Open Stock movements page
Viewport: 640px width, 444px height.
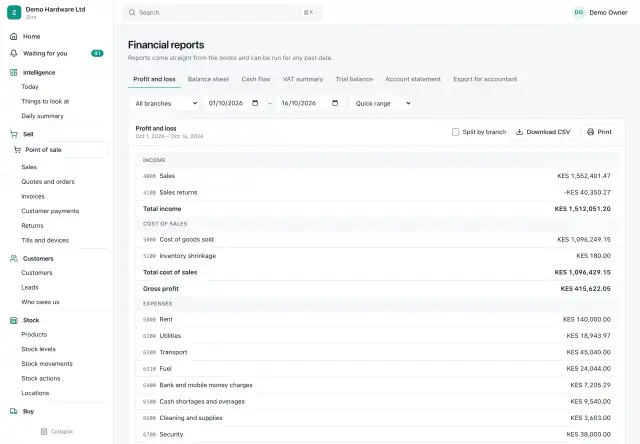[x=47, y=364]
